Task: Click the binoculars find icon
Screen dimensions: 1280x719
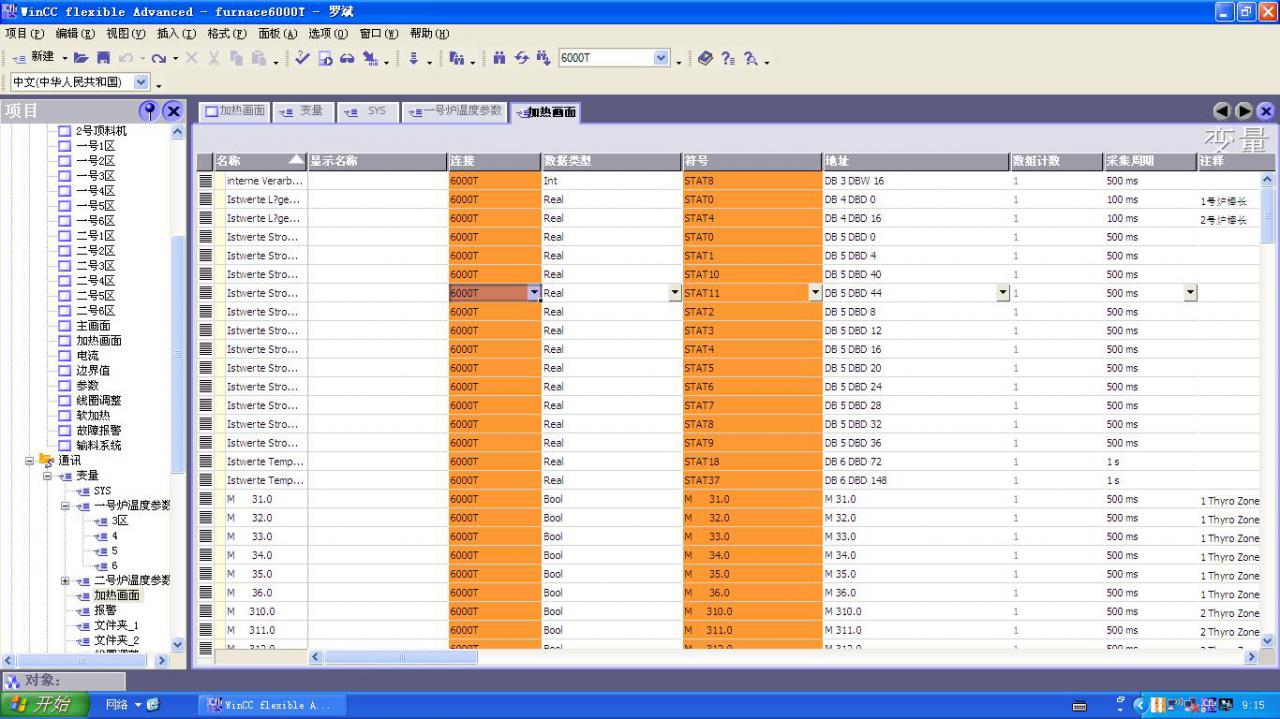Action: pyautogui.click(x=500, y=58)
